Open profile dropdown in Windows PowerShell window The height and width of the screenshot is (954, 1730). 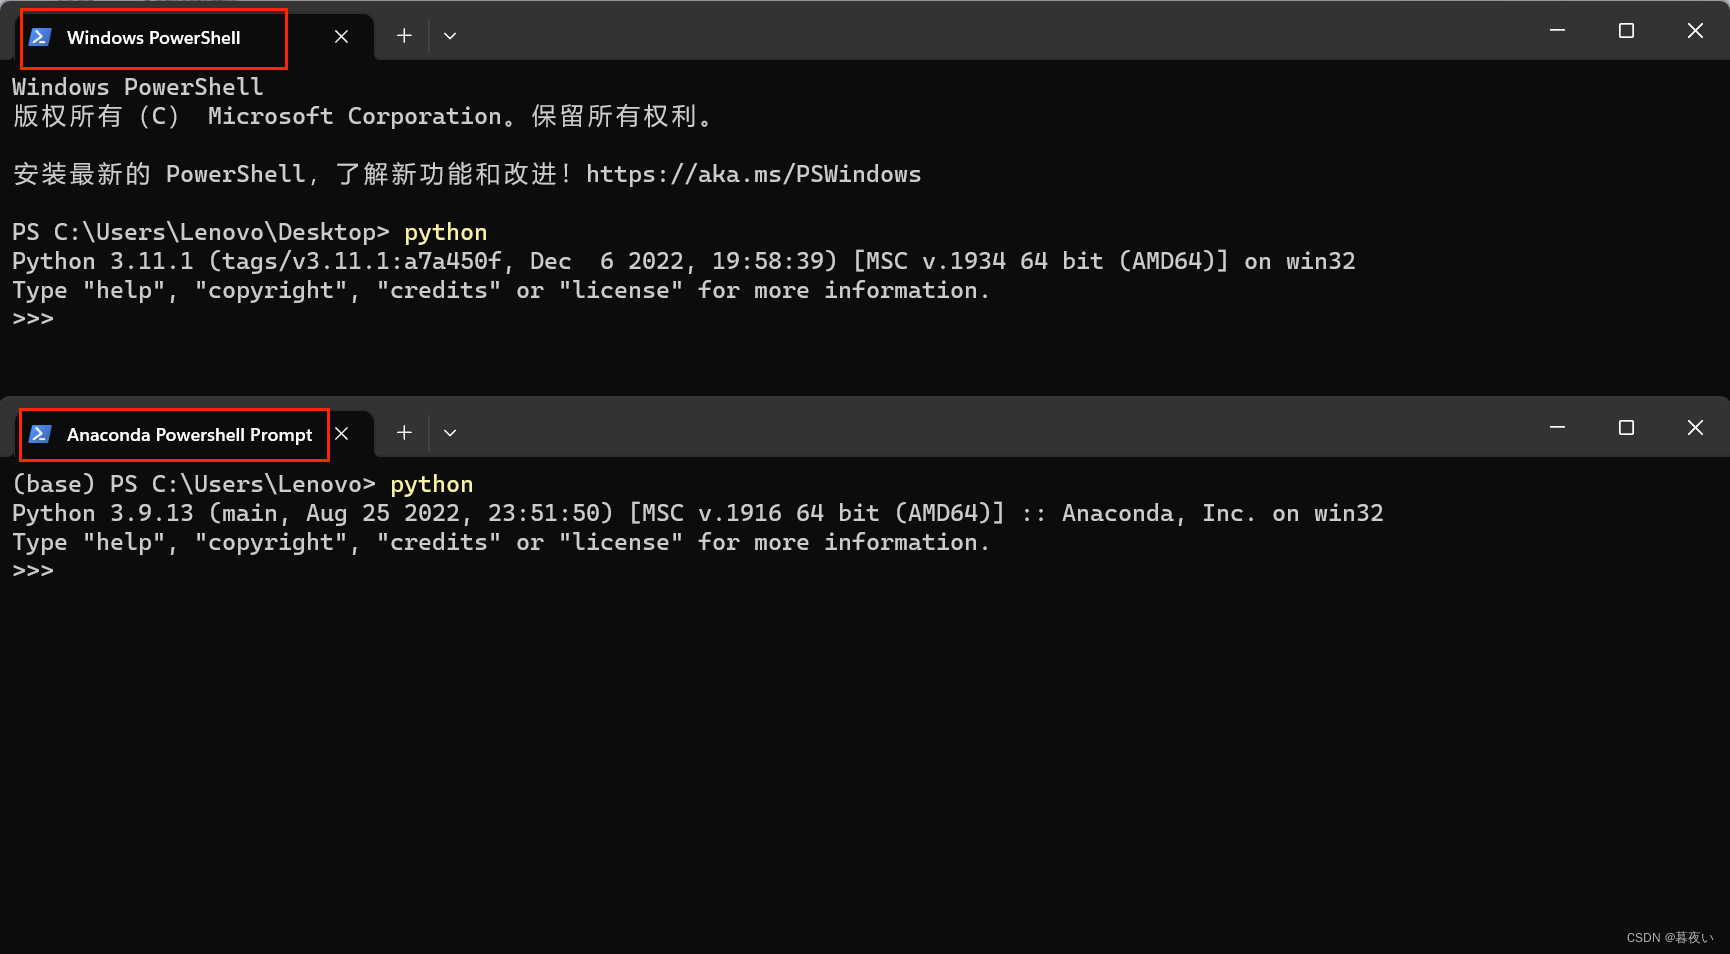click(450, 36)
